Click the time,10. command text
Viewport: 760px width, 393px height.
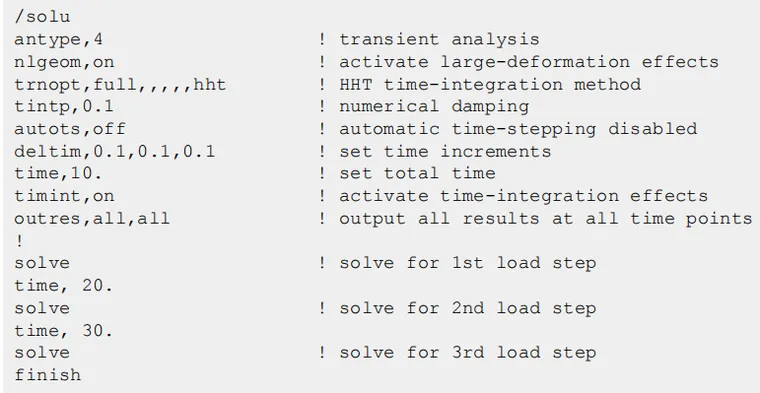click(x=58, y=173)
